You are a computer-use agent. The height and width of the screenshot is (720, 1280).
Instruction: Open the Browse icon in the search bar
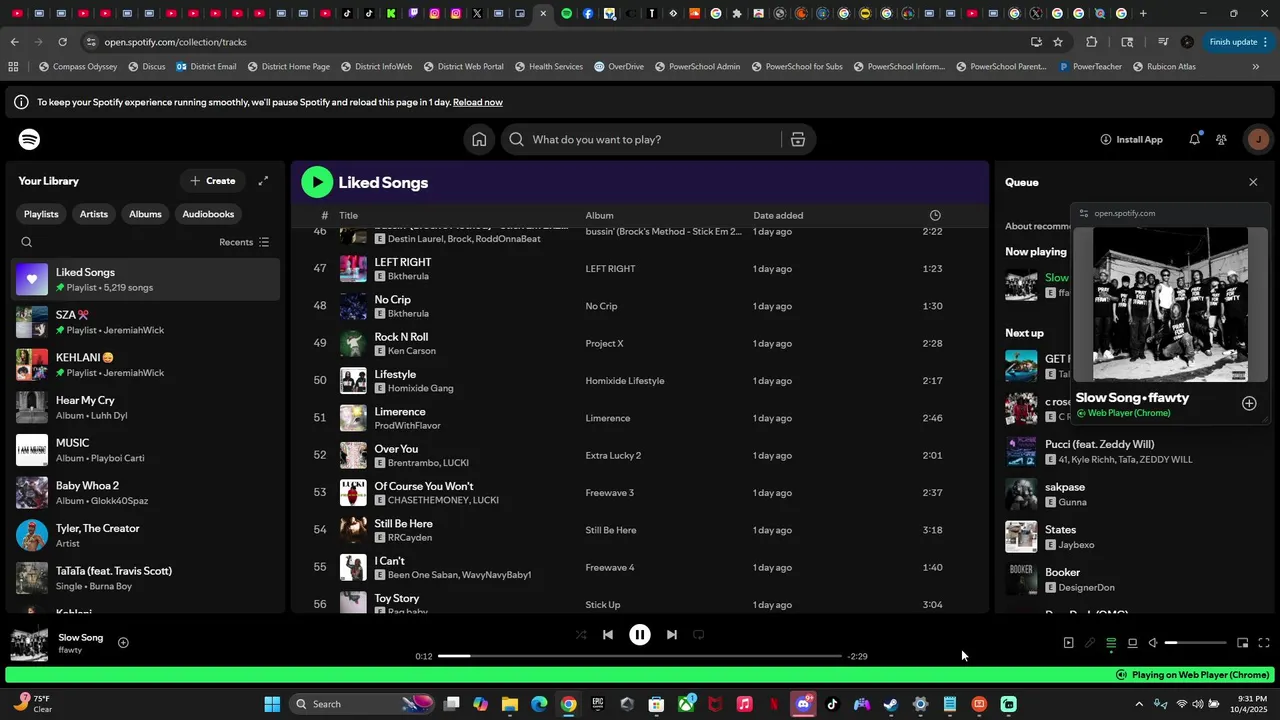click(798, 140)
